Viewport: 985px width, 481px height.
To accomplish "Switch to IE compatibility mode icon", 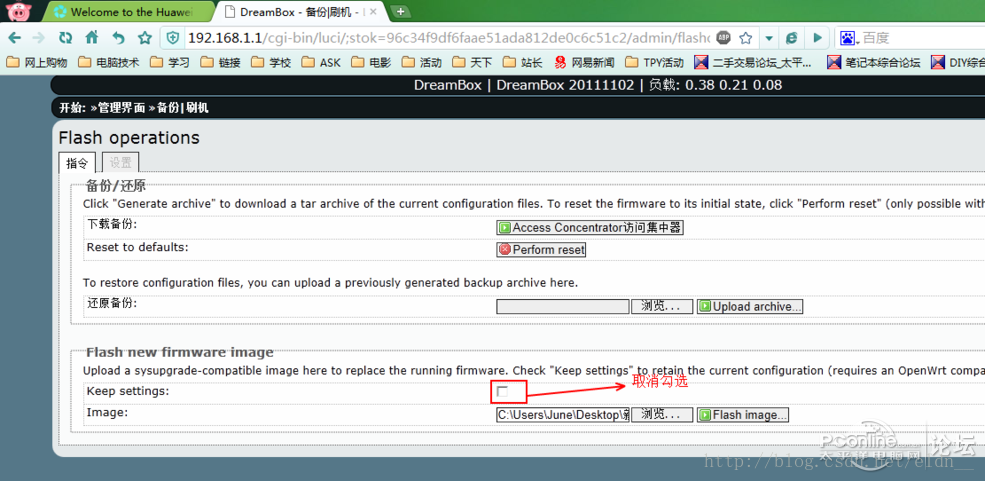I will (792, 38).
